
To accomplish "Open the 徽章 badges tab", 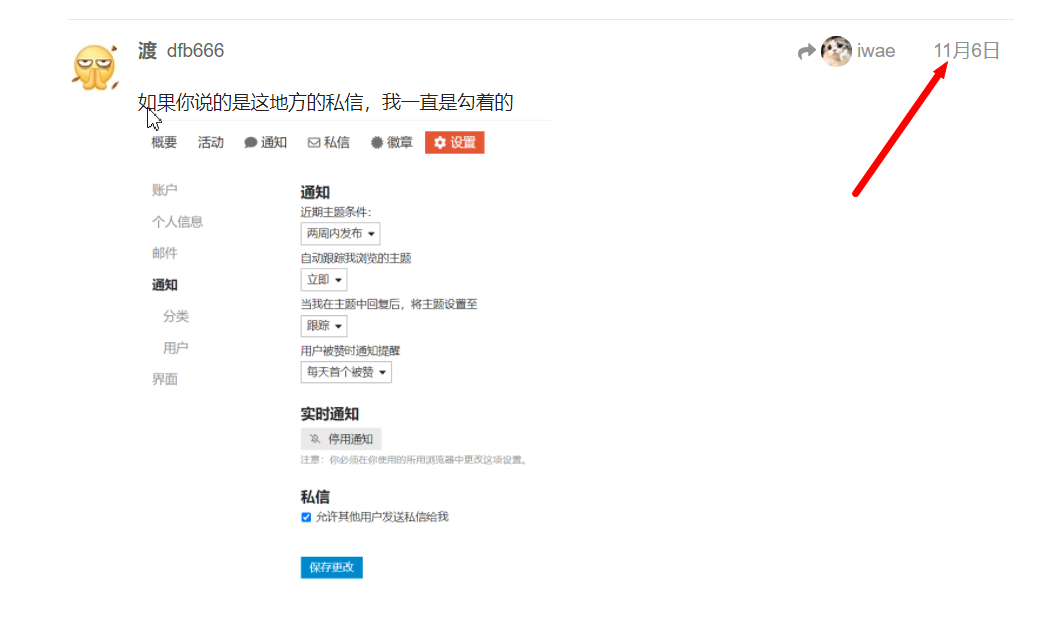I will point(391,142).
